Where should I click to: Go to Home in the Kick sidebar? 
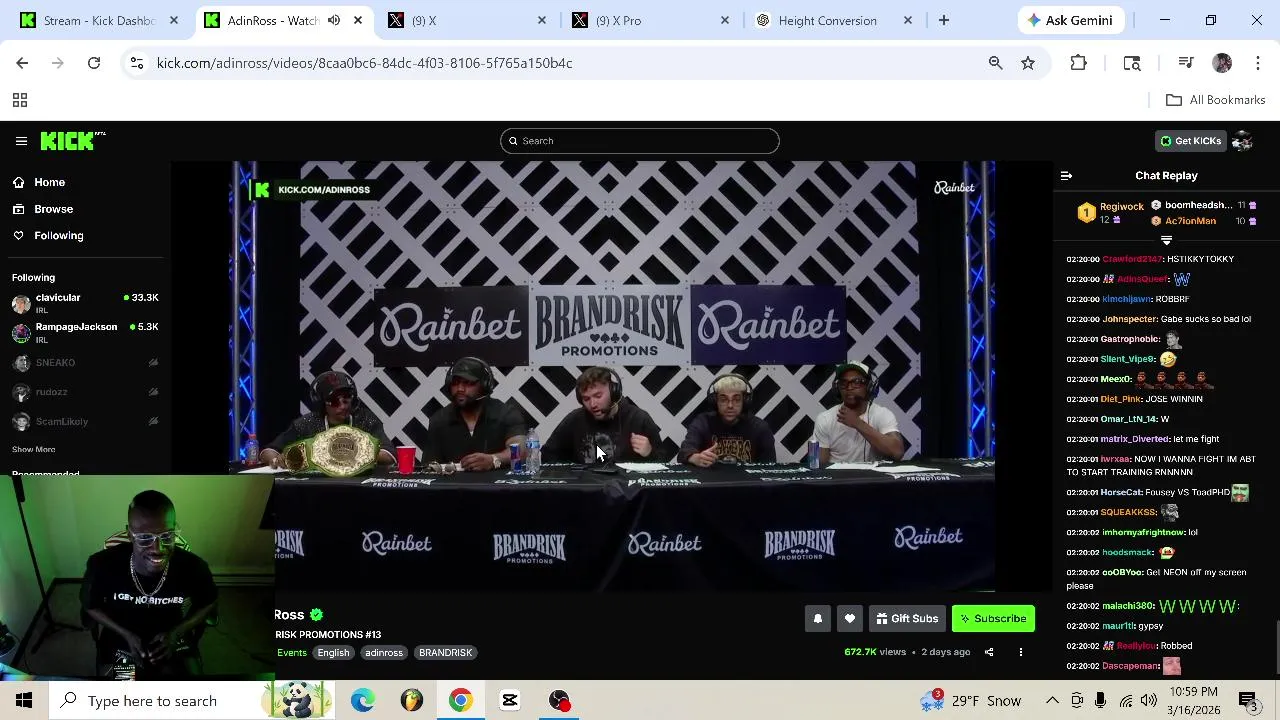(x=49, y=182)
